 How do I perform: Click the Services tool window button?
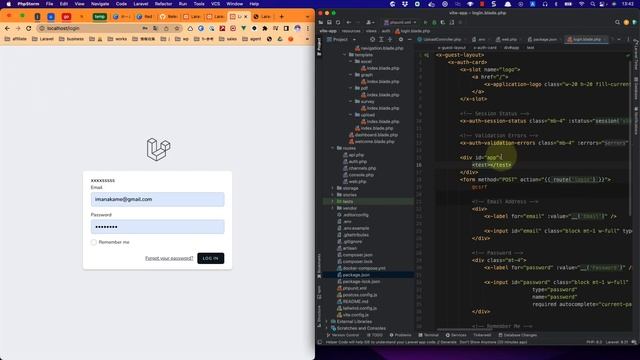(456, 335)
